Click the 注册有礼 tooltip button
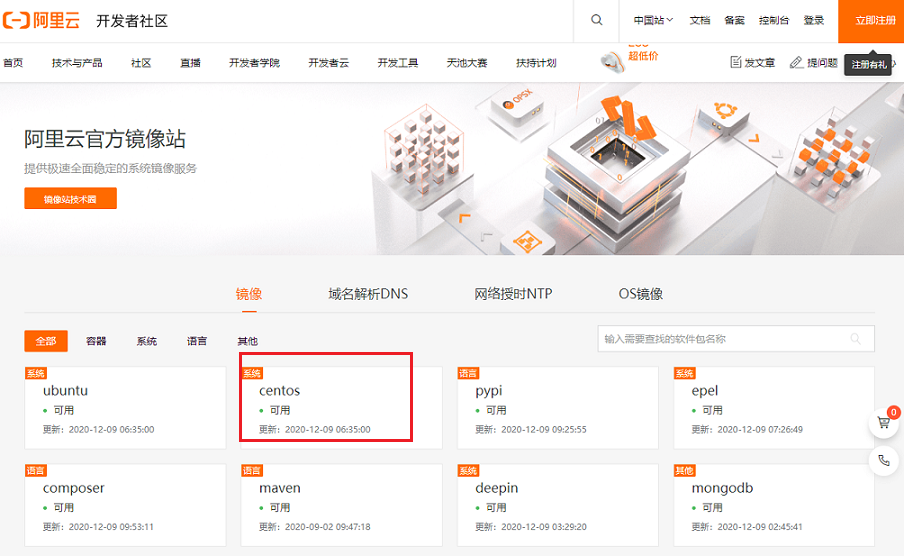Image resolution: width=904 pixels, height=556 pixels. coord(868,65)
